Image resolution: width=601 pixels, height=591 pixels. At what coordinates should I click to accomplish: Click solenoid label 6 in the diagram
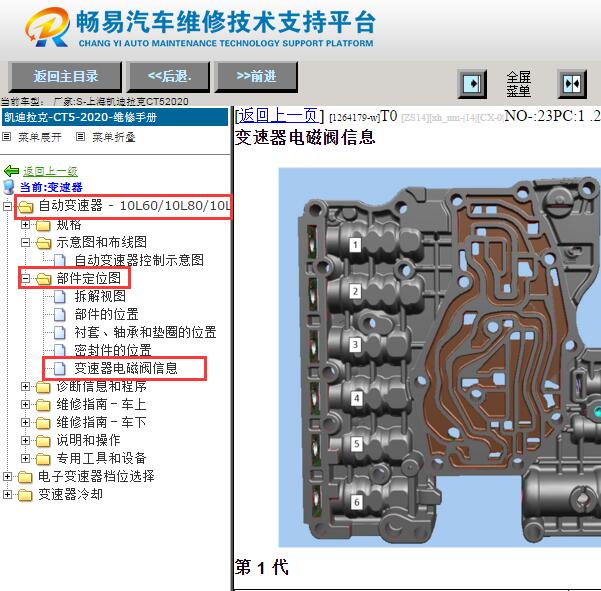click(357, 502)
